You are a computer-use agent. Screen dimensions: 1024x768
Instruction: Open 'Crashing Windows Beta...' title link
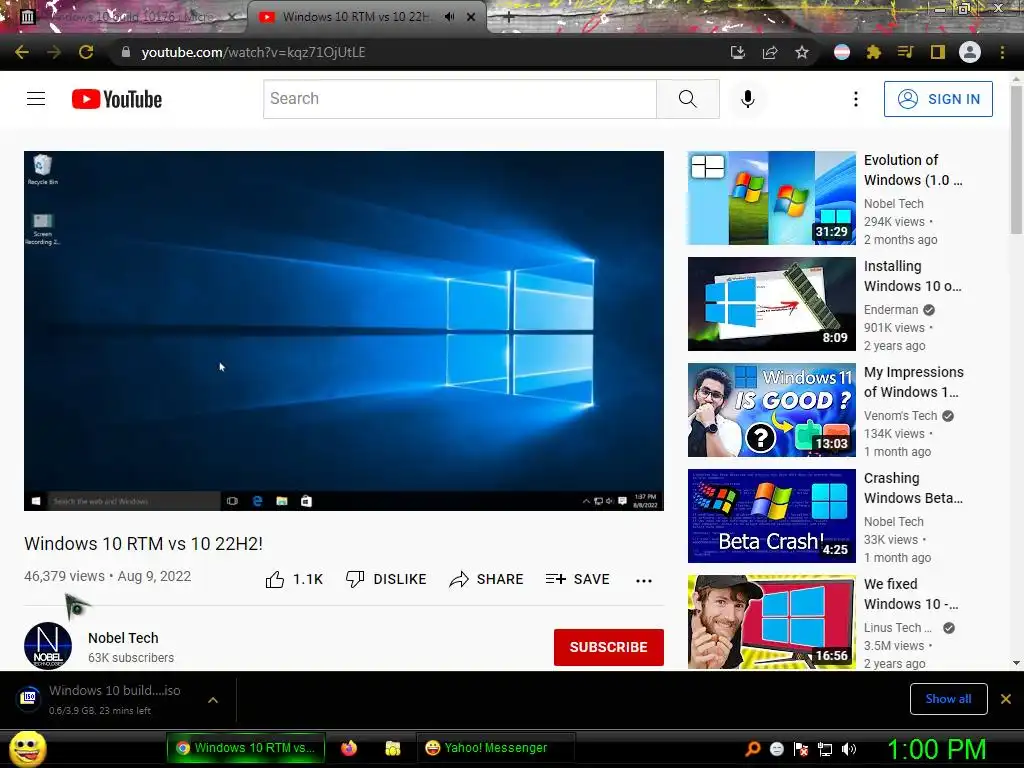913,488
